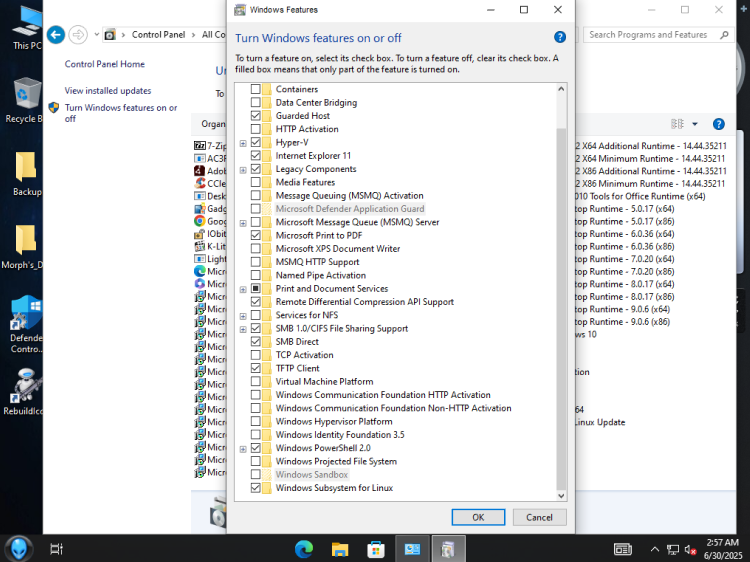This screenshot has height=562, width=750.
Task: Expand Microsoft Message Queue (MSMQ) Server
Action: (243, 223)
